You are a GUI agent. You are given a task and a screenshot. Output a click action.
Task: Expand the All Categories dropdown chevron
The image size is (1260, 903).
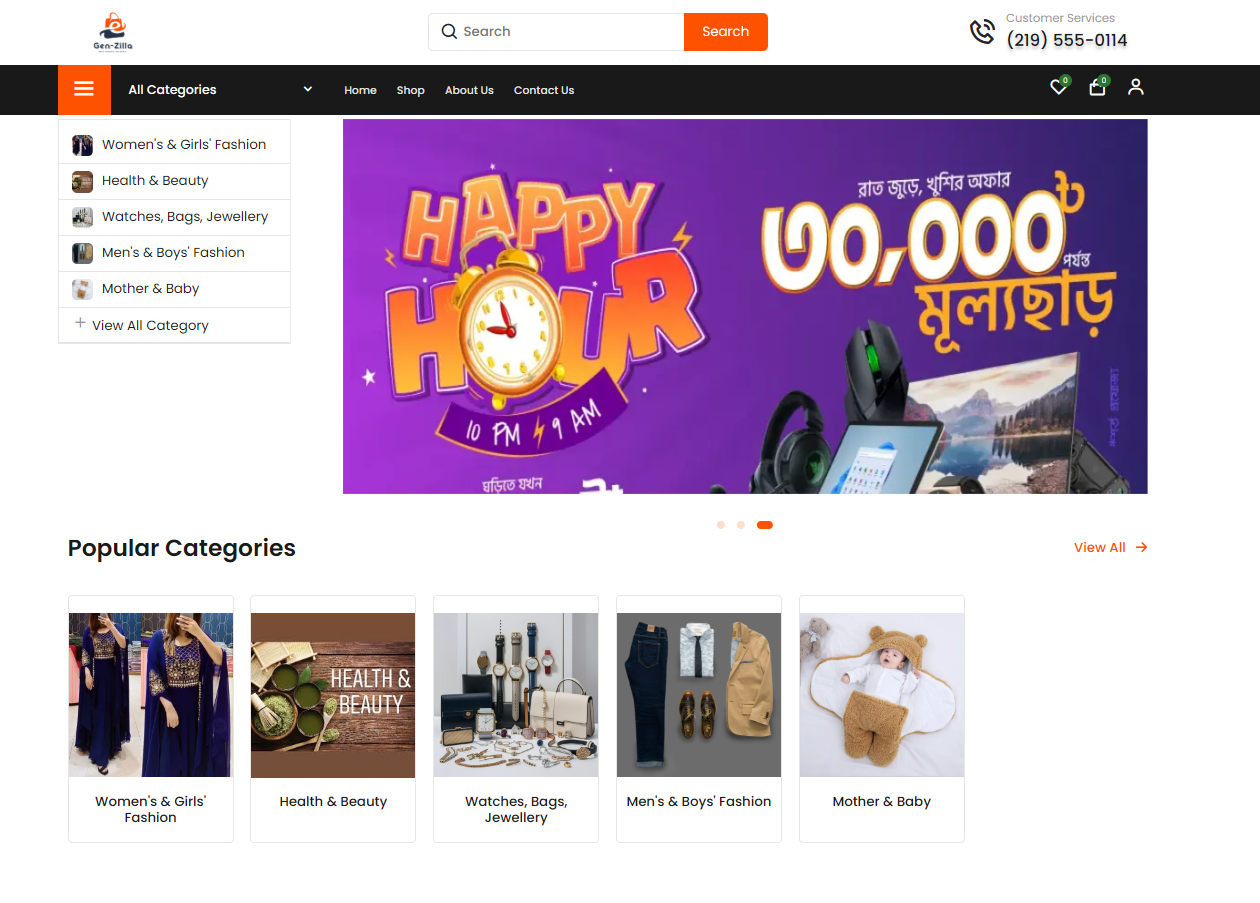coord(308,89)
